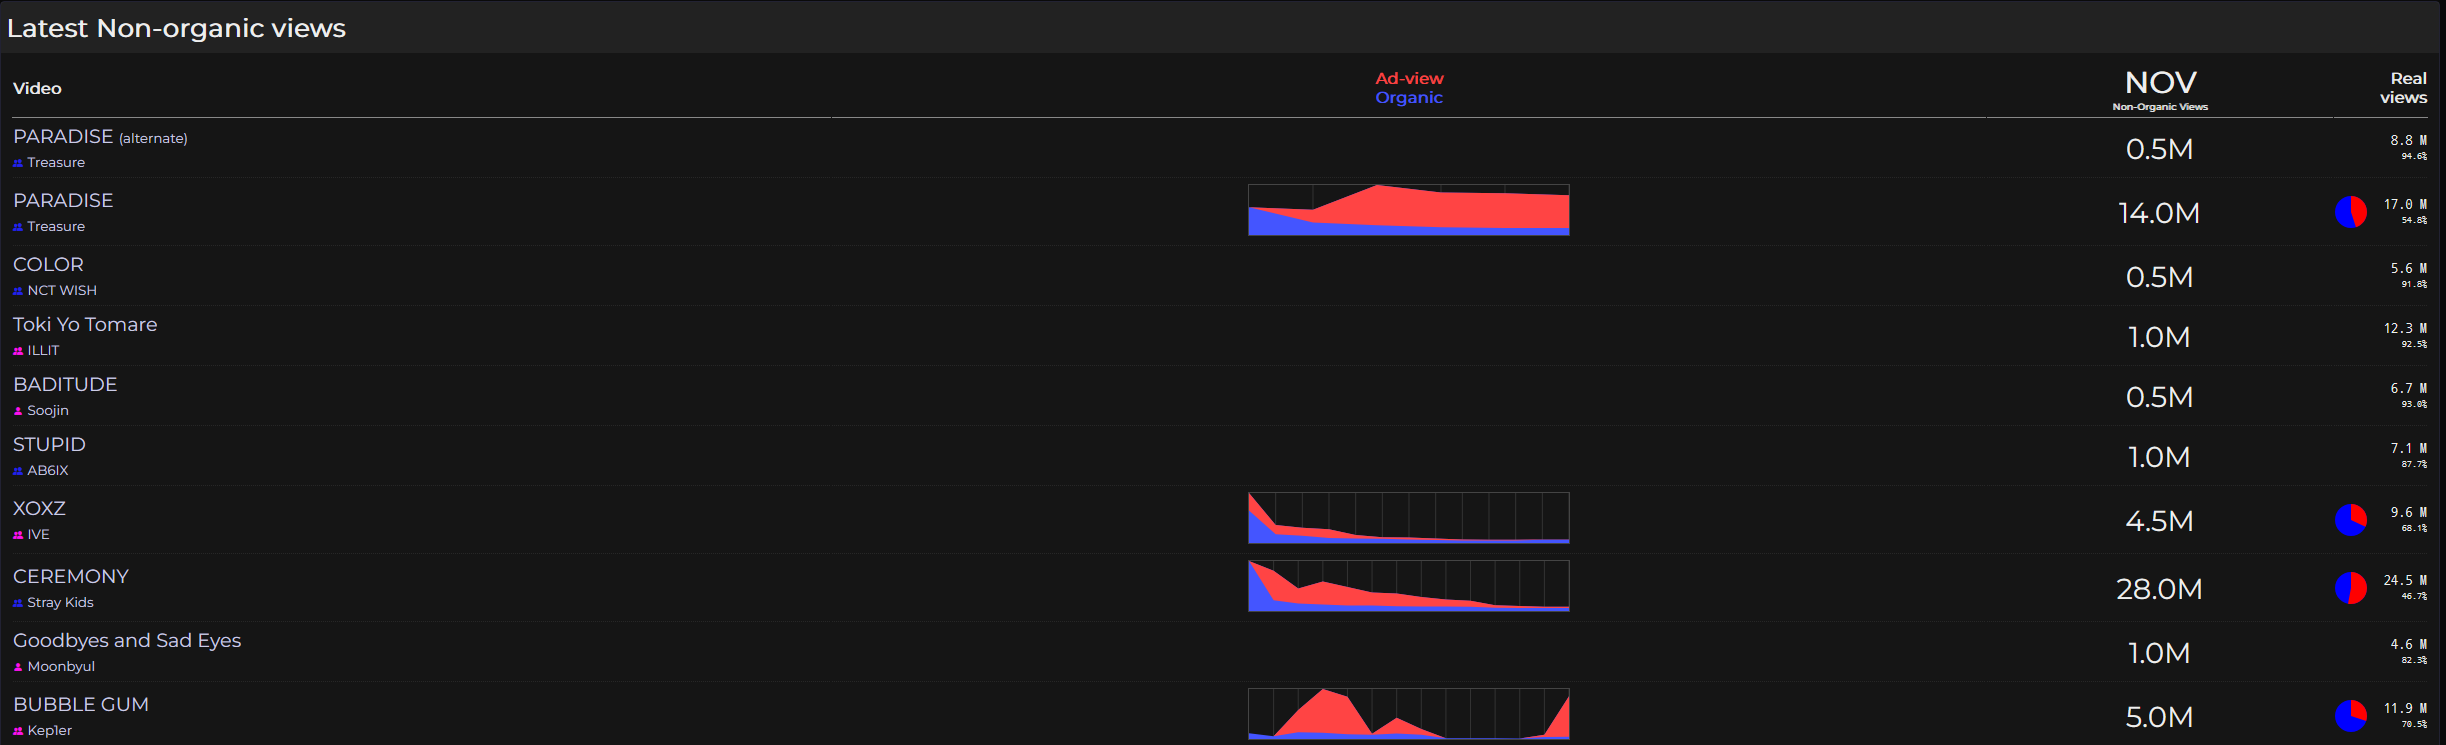Click the group icon beside NCT WISH
Screen dimensions: 2446x745
pyautogui.click(x=18, y=291)
